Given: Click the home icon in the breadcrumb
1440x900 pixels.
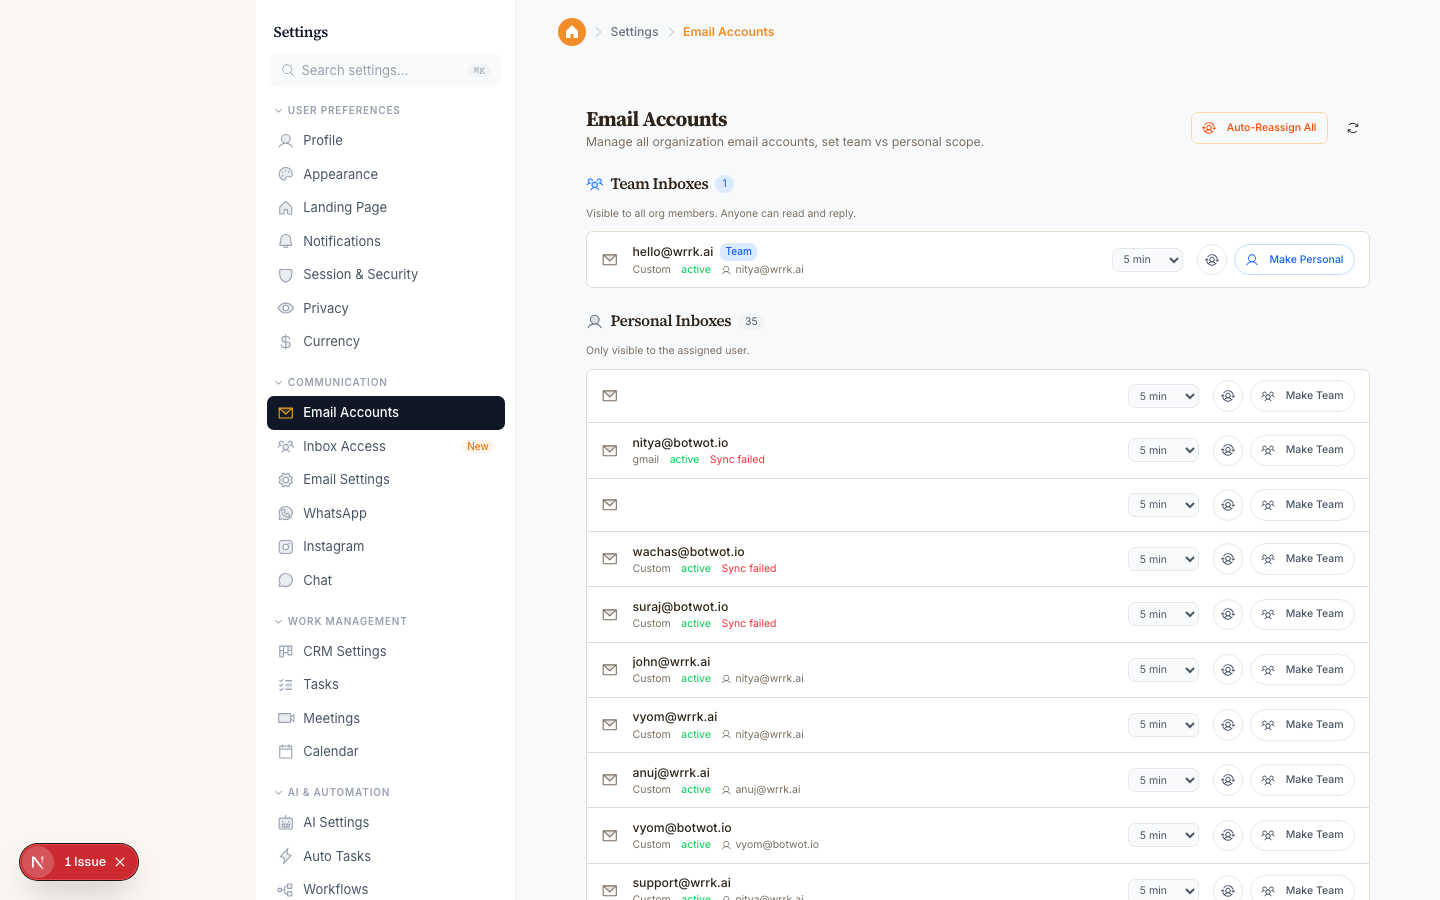Looking at the screenshot, I should [x=571, y=31].
